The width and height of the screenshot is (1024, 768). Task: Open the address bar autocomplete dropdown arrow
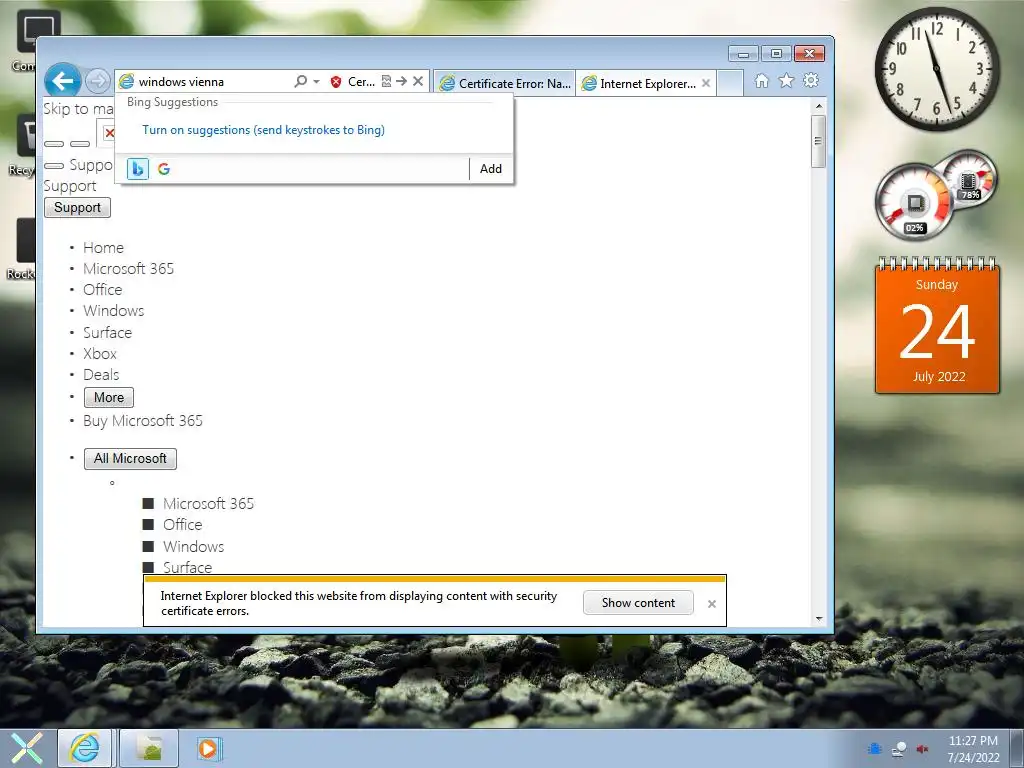point(317,82)
